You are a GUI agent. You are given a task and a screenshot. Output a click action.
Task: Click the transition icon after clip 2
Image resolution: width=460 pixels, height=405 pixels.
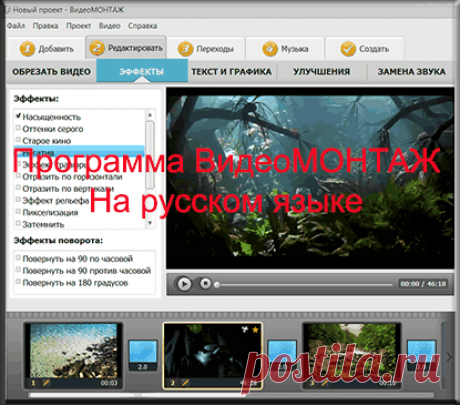(282, 355)
